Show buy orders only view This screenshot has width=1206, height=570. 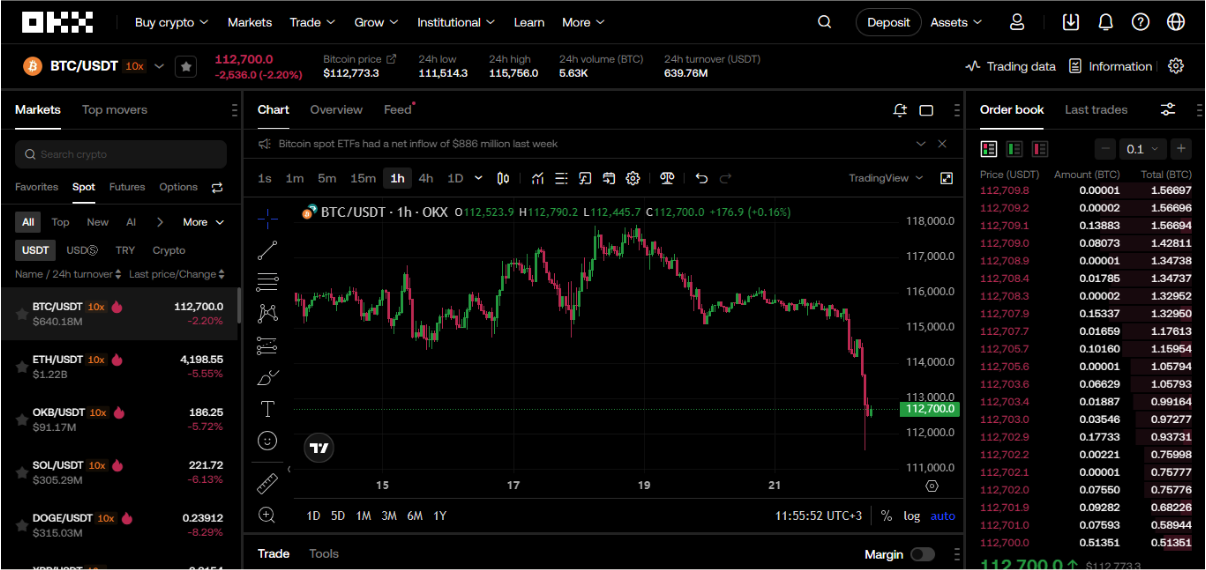click(1014, 149)
